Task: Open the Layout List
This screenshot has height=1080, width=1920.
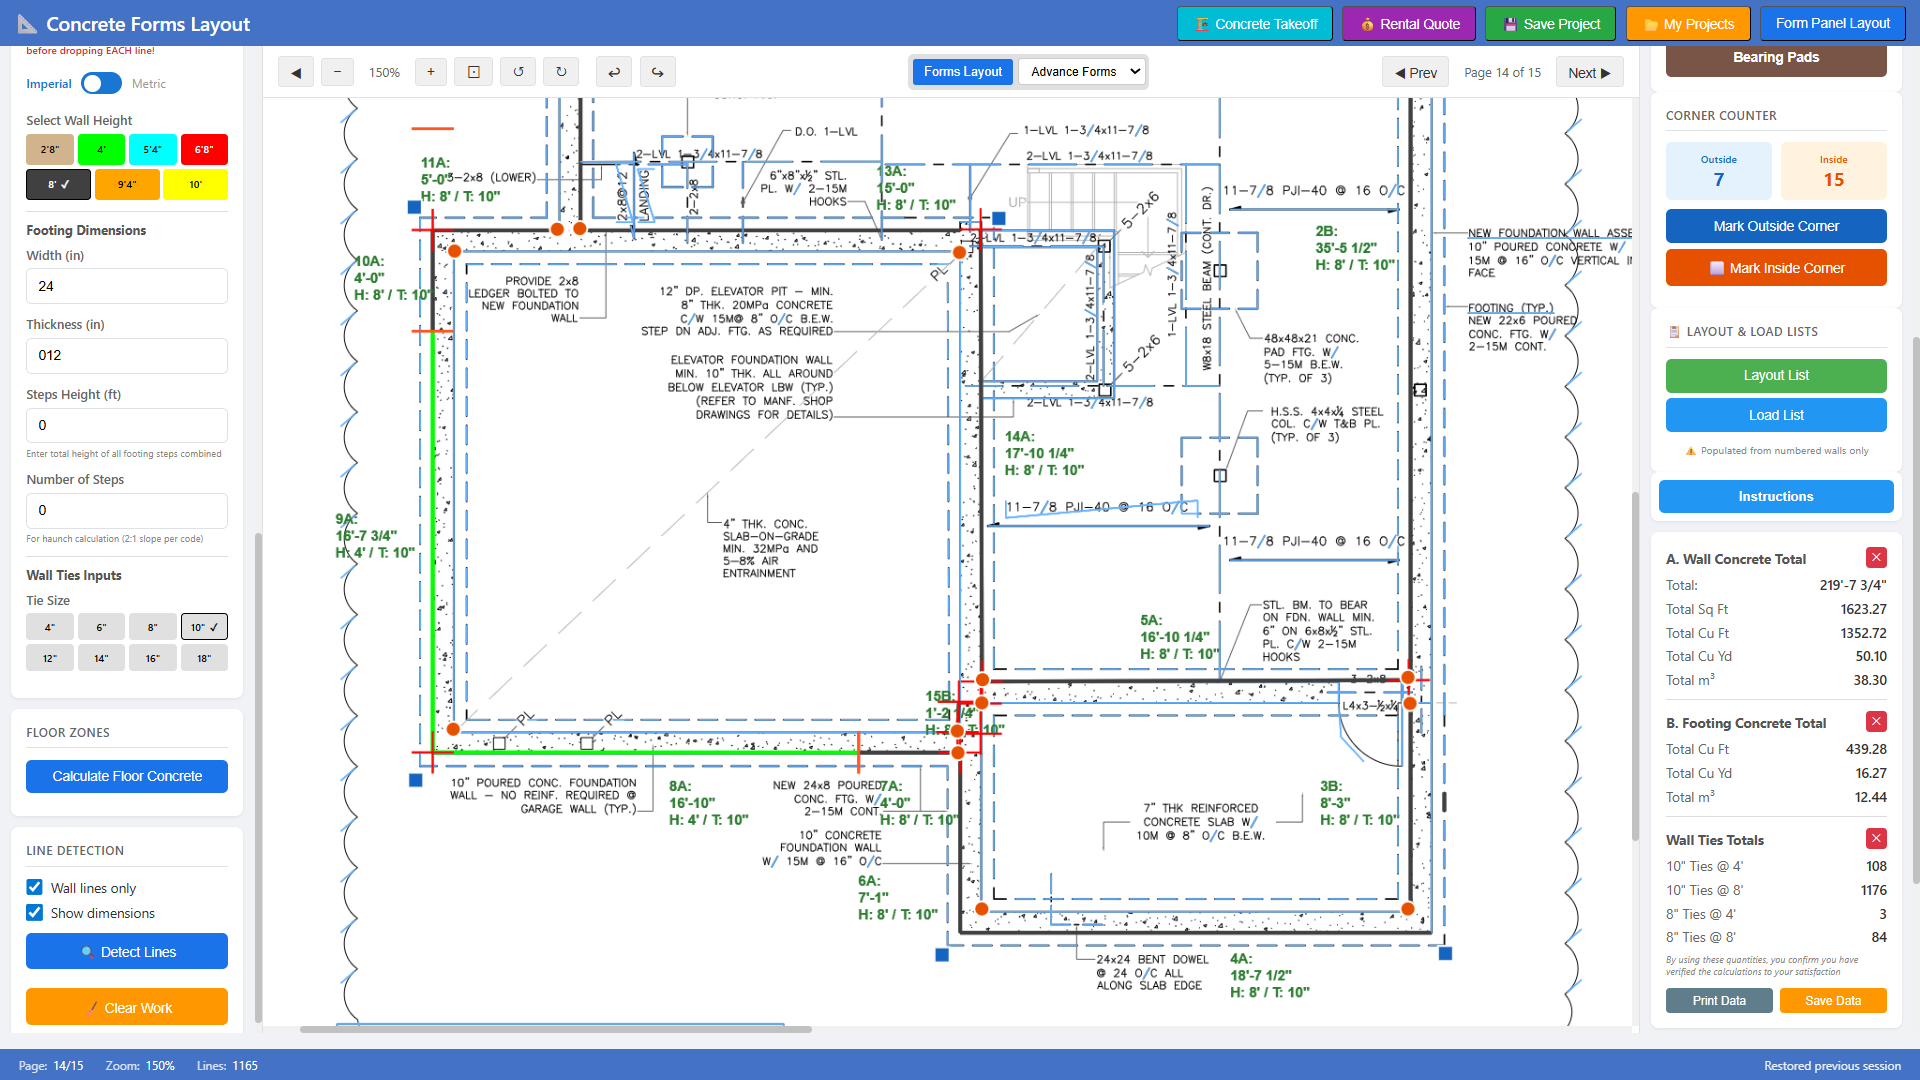Action: click(1776, 375)
